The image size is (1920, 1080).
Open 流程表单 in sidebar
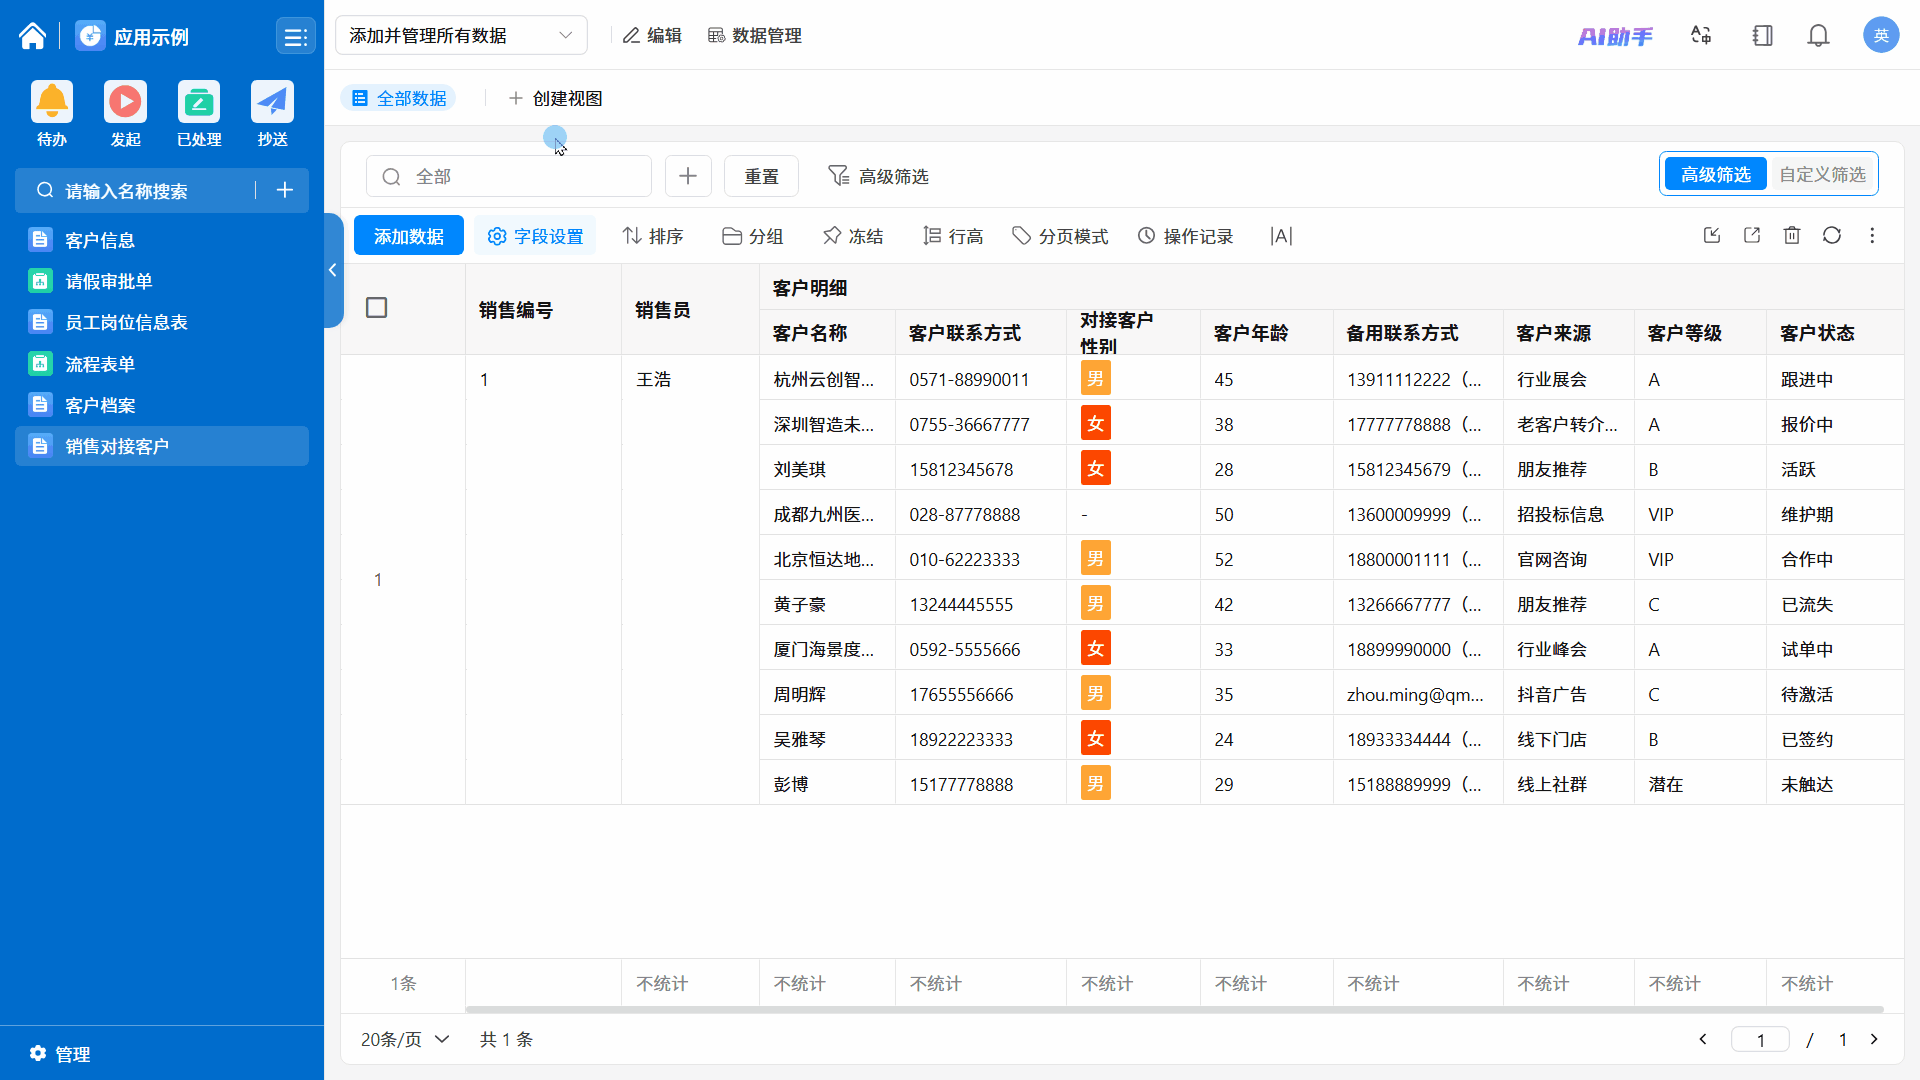[x=162, y=364]
